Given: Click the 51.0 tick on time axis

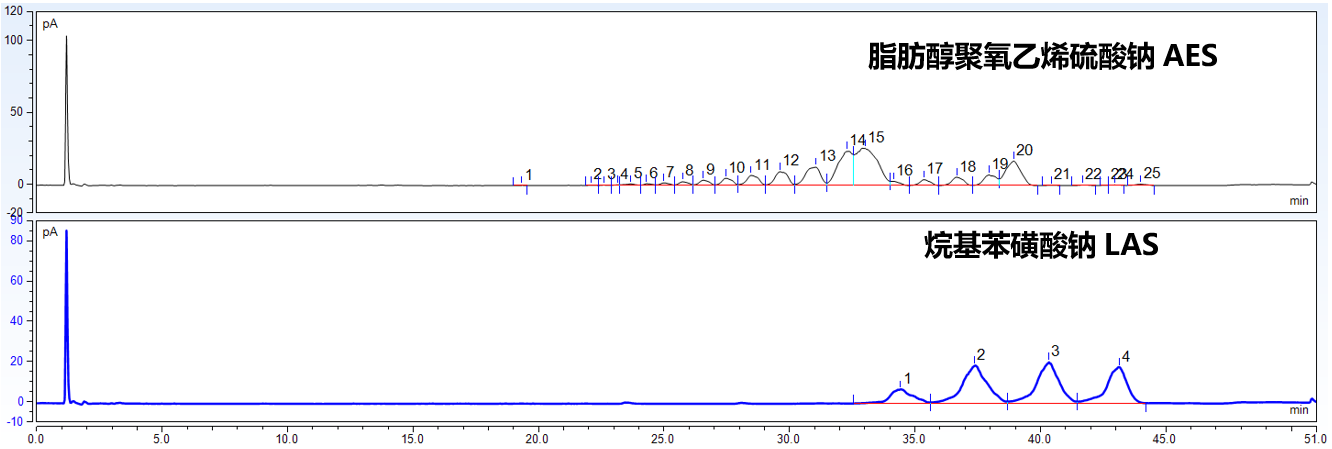Looking at the screenshot, I should tap(1315, 438).
